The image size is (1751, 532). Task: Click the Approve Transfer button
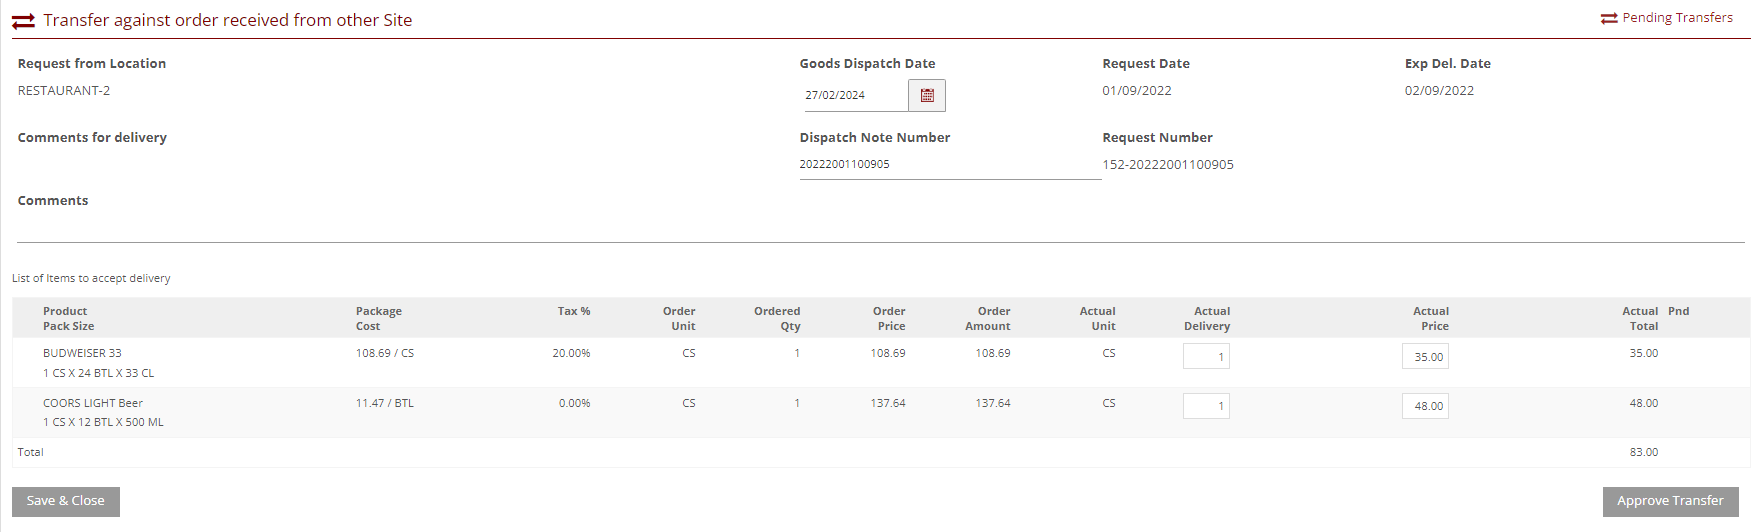pyautogui.click(x=1670, y=501)
